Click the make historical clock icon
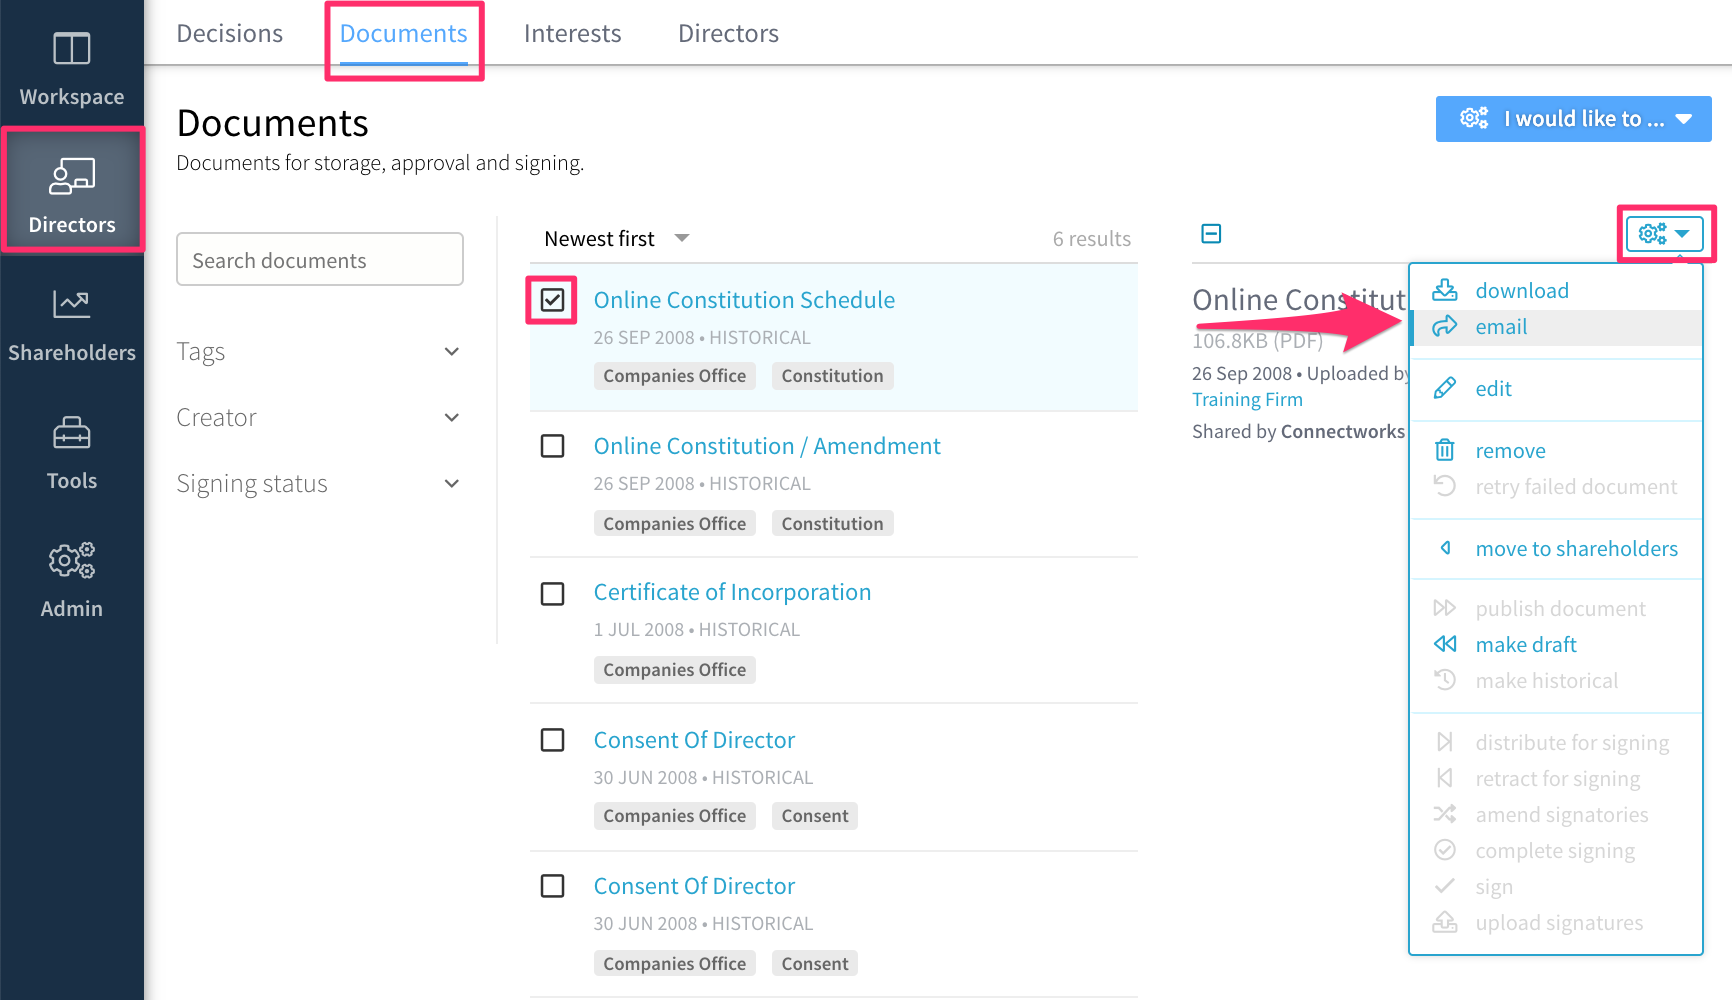The width and height of the screenshot is (1732, 1000). click(x=1445, y=680)
